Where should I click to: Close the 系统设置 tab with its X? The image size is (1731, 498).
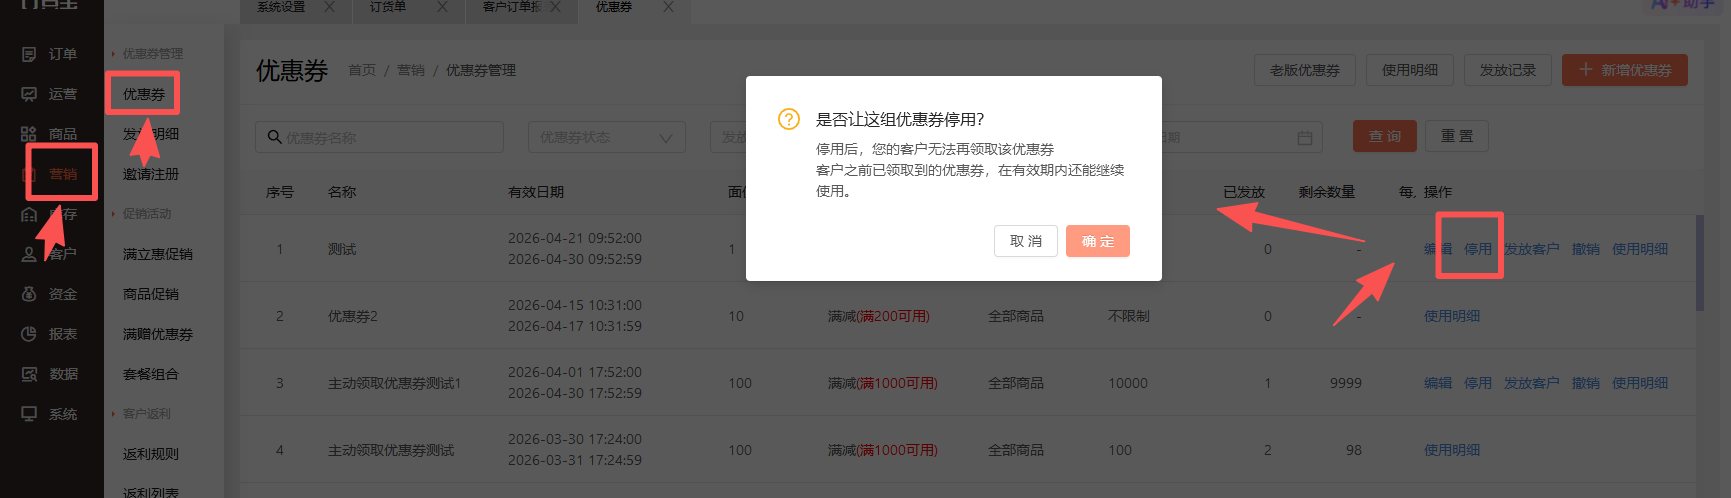329,7
